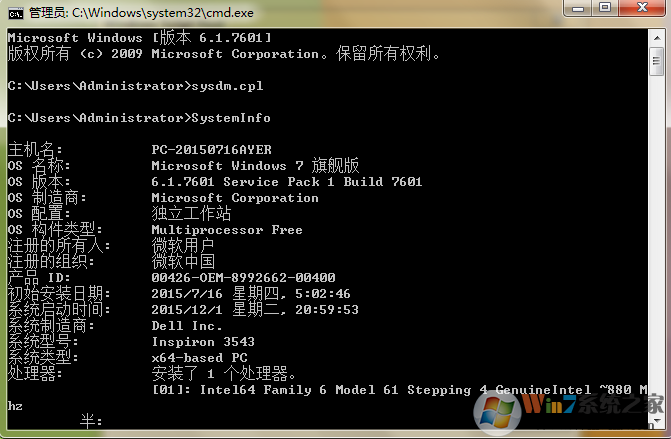Click the system type x64-based PC
Image resolution: width=671 pixels, height=439 pixels.
199,357
